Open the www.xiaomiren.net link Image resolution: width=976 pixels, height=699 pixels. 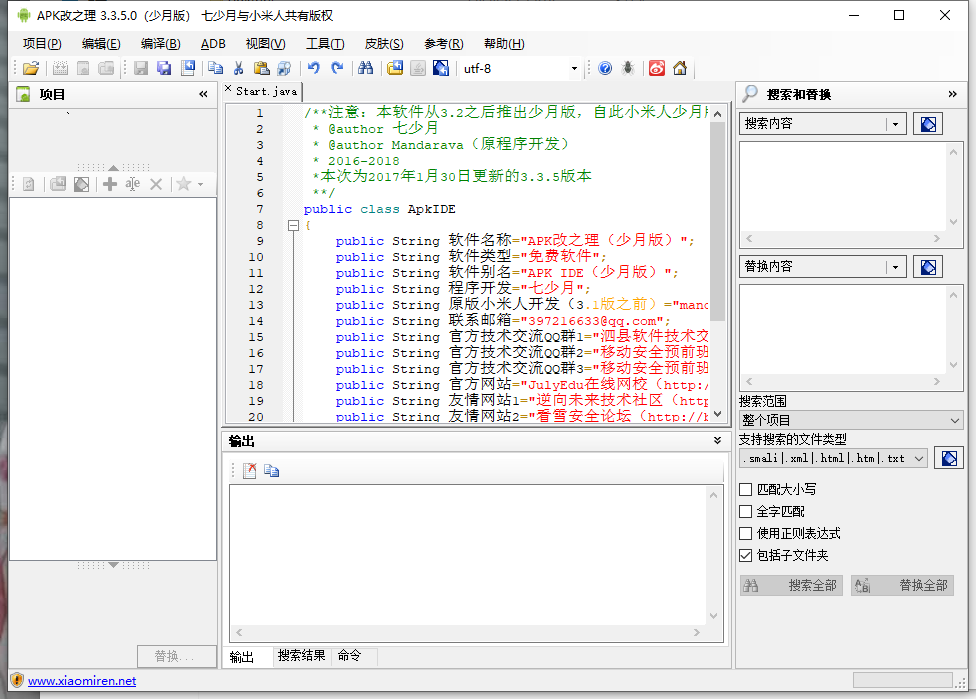(82, 681)
